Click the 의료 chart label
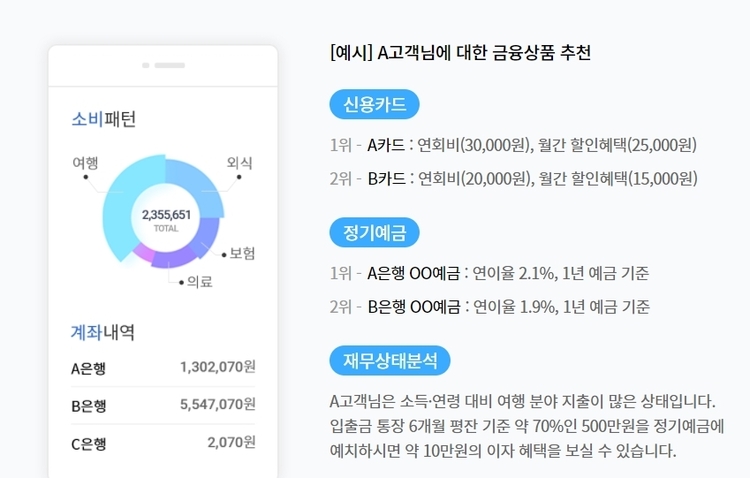The image size is (750, 478). (199, 282)
